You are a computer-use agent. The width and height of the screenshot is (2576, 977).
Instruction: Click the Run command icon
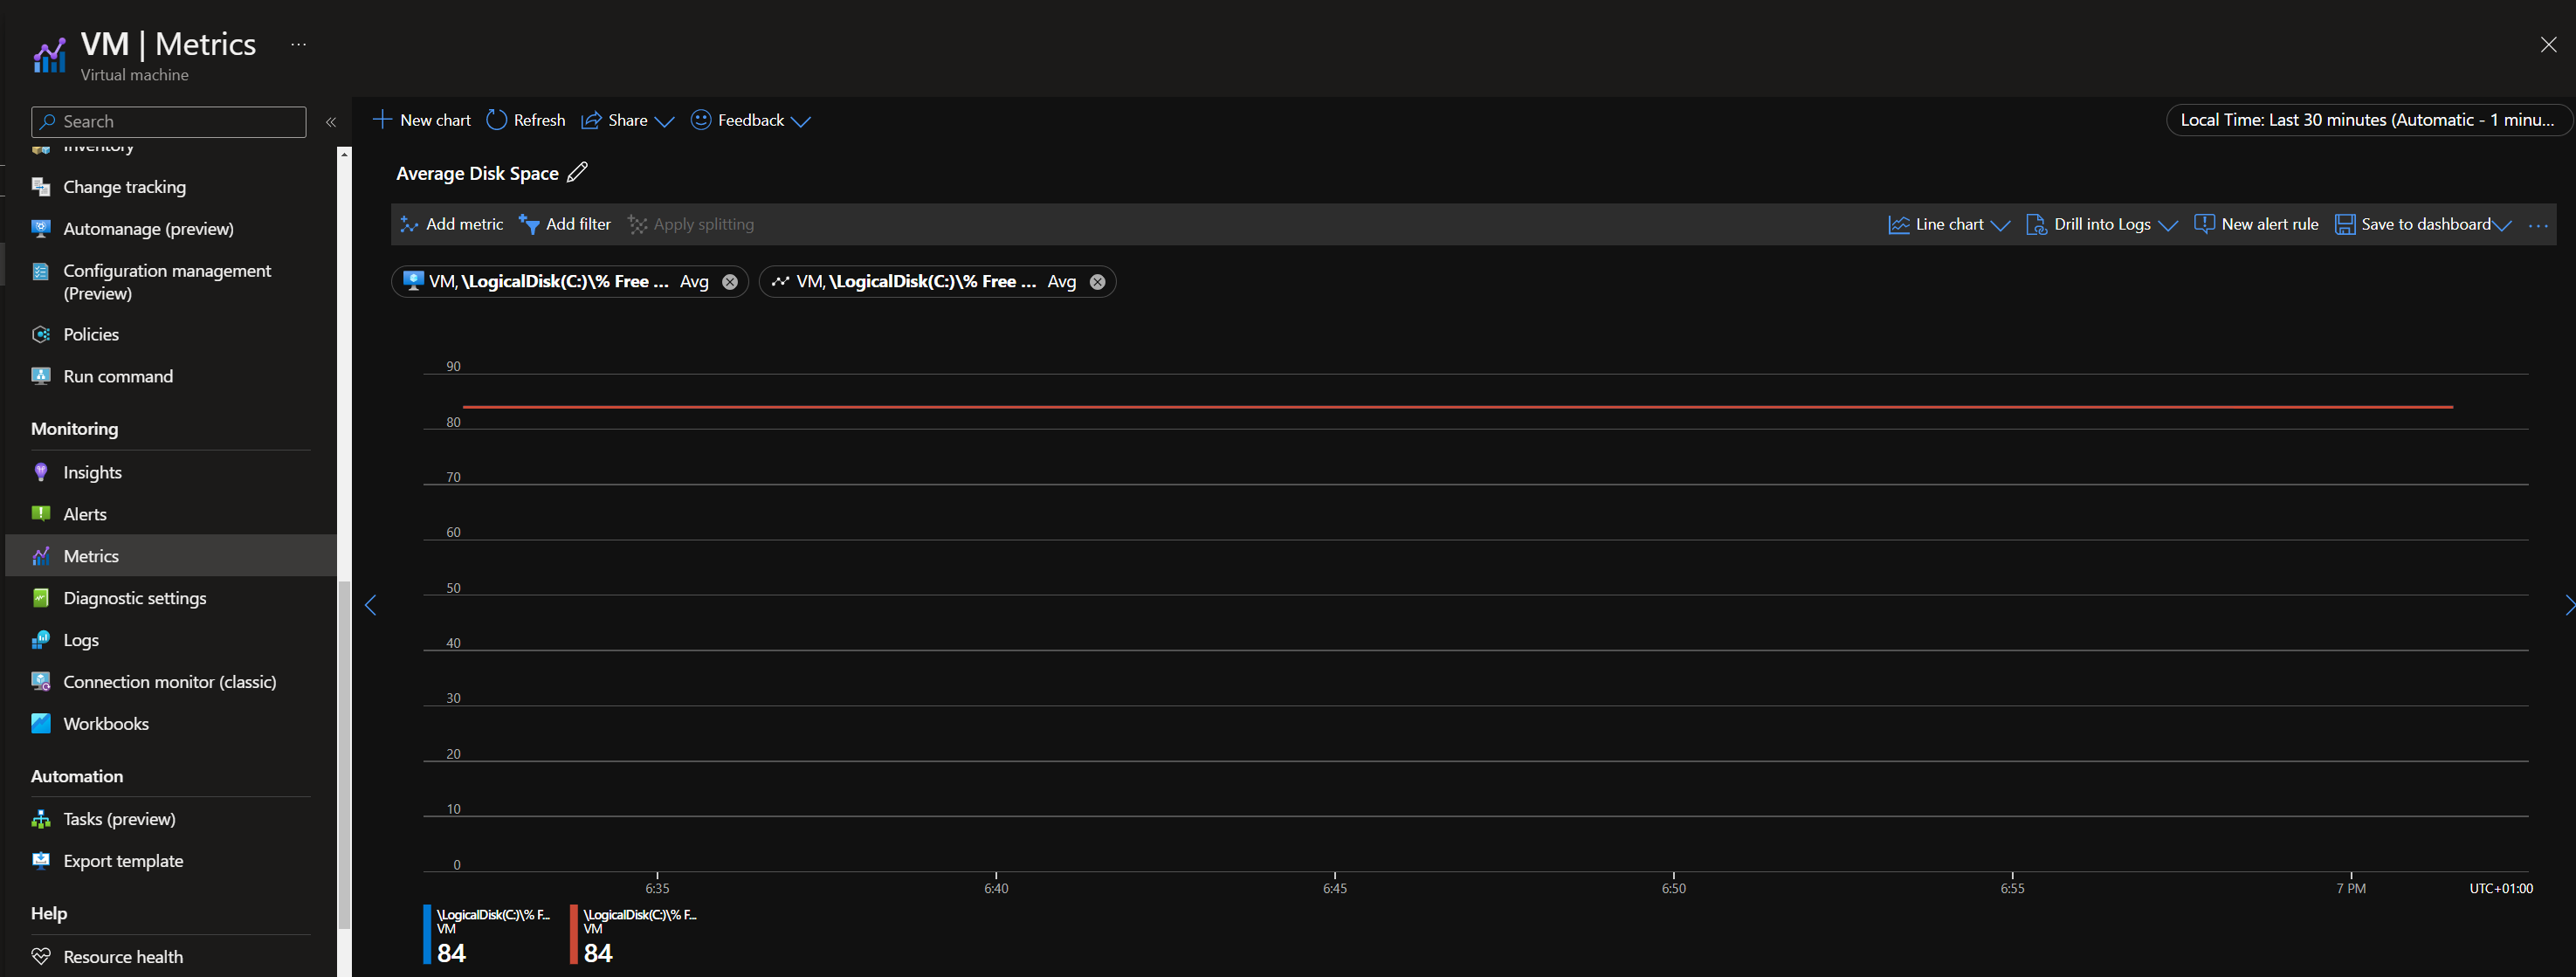(x=41, y=376)
